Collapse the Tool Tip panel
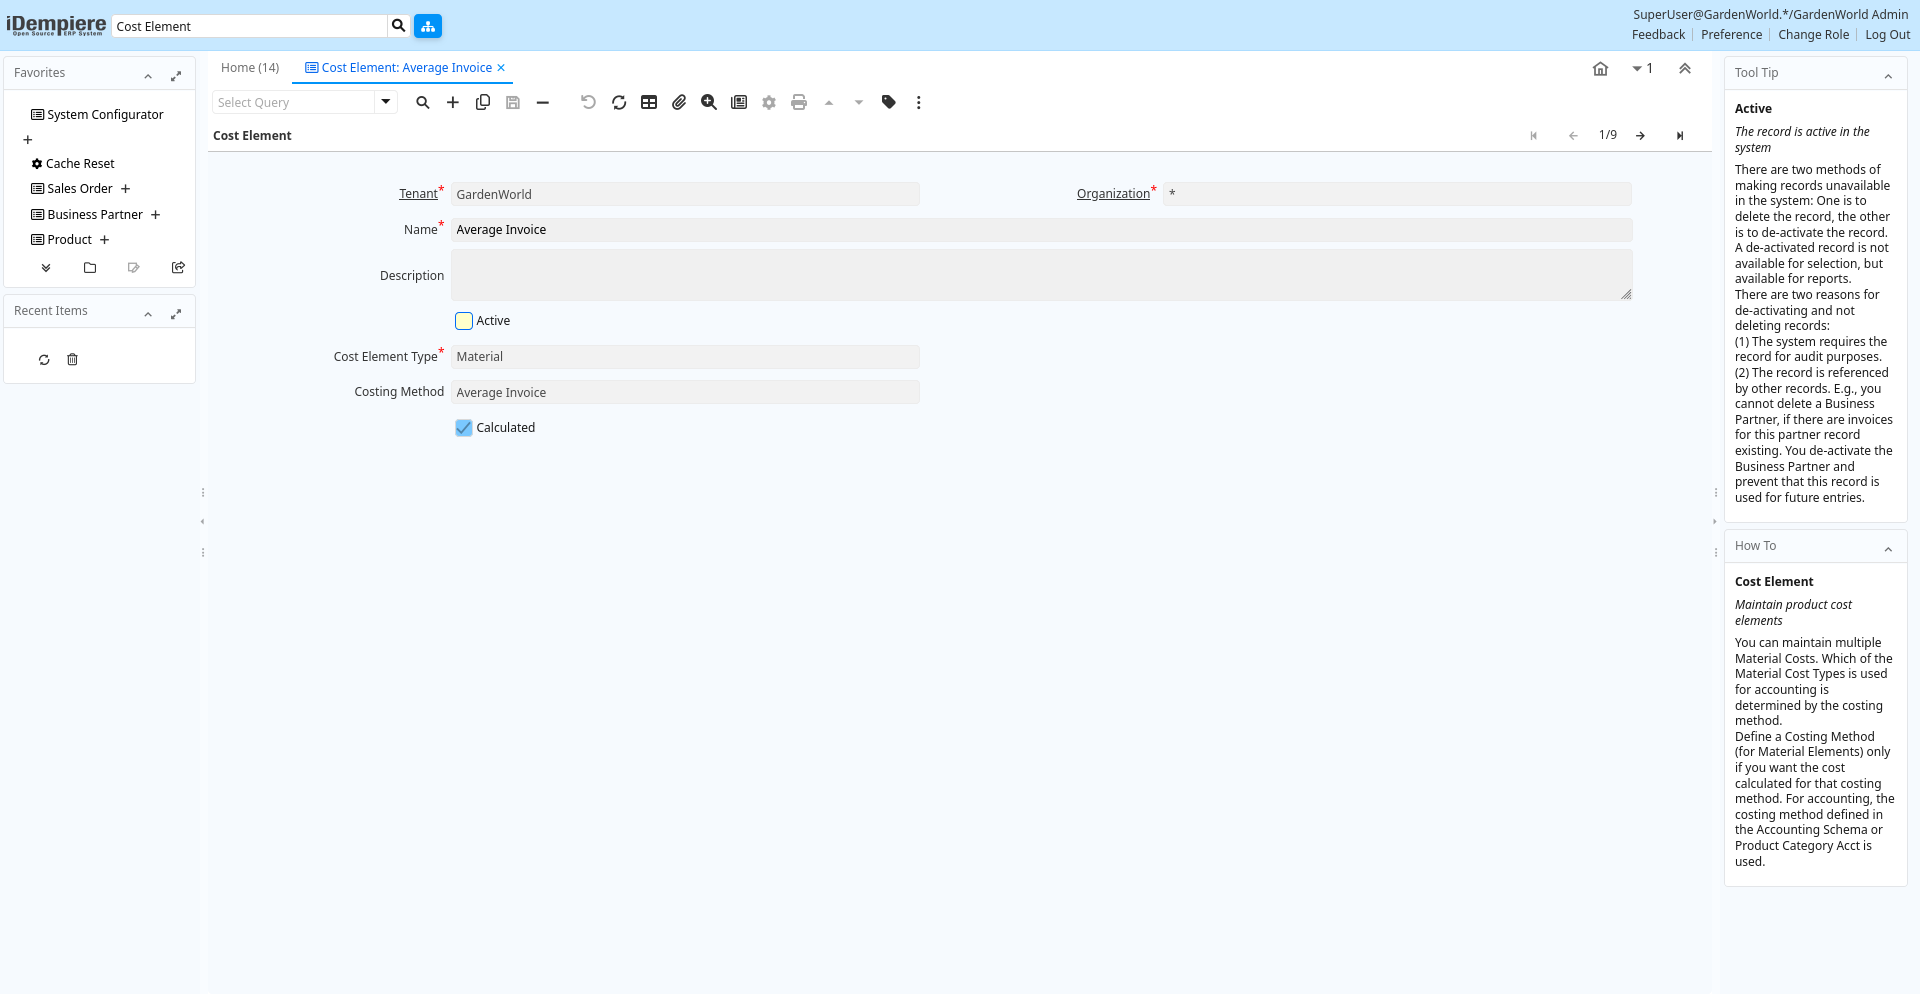This screenshot has height=994, width=1920. coord(1888,76)
